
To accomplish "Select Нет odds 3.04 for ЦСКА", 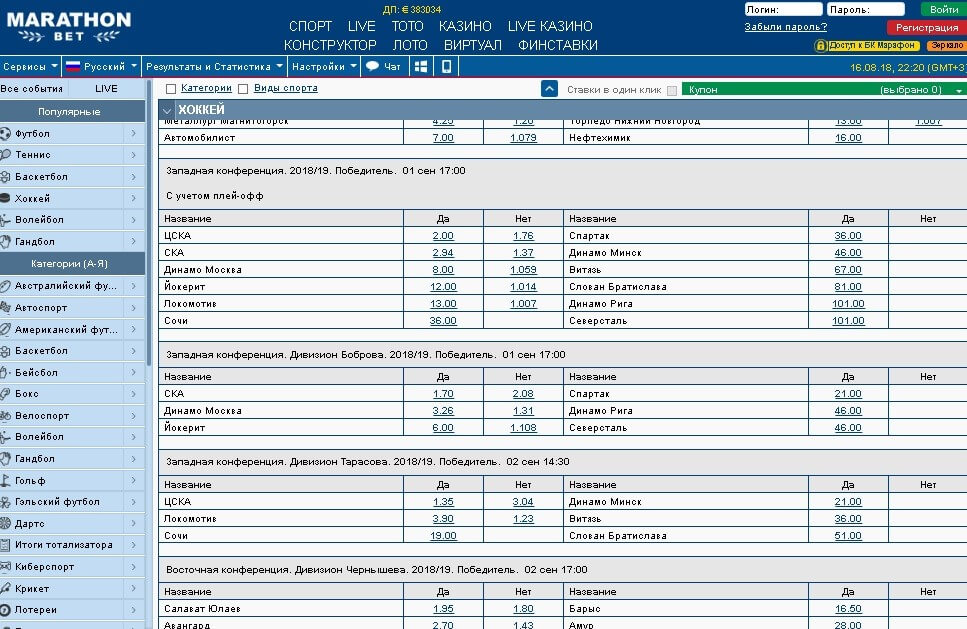I will [523, 502].
